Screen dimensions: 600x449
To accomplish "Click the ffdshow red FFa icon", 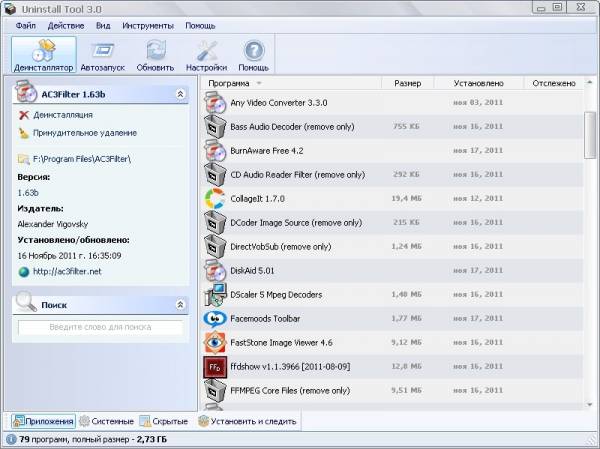I will point(215,367).
